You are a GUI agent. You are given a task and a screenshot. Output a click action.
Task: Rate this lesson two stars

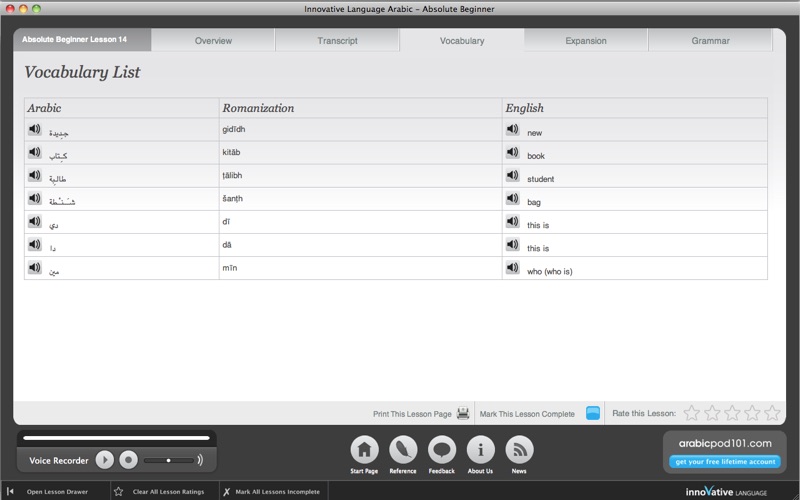point(712,413)
